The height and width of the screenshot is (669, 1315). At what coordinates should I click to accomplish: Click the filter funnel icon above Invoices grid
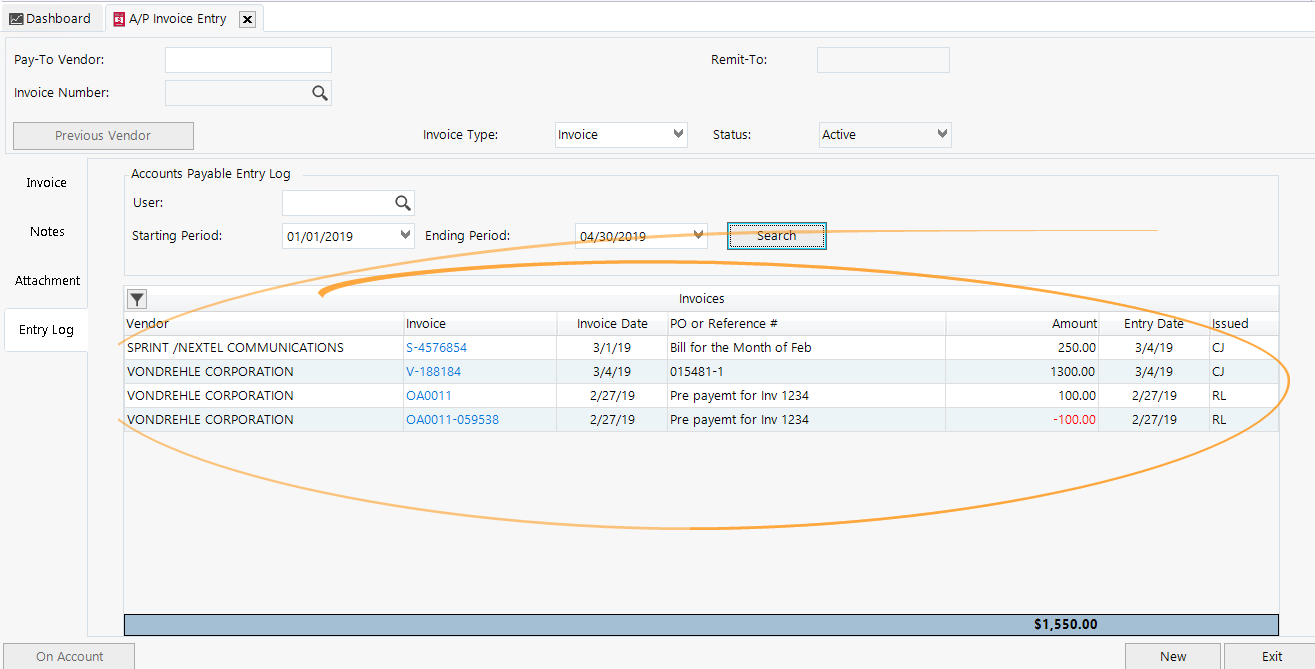tap(136, 298)
